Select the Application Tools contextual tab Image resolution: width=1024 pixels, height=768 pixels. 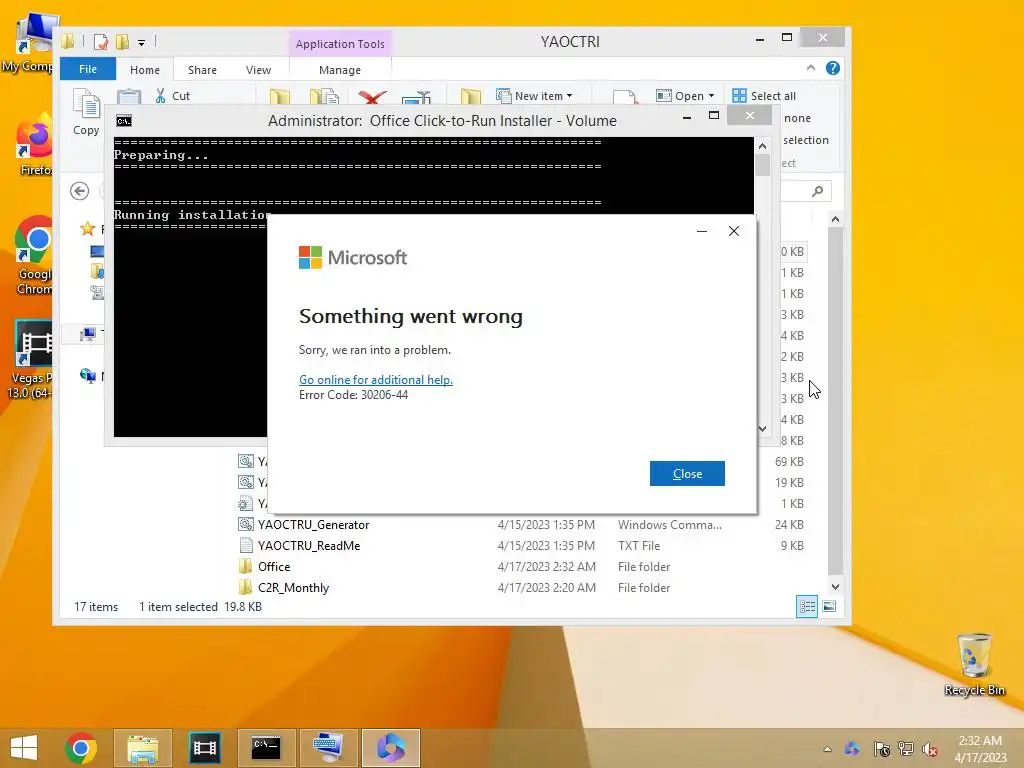tap(340, 44)
